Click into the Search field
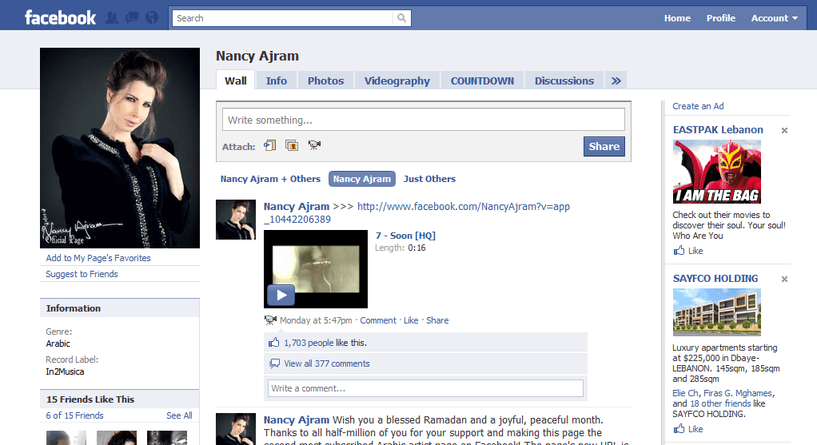 [283, 18]
